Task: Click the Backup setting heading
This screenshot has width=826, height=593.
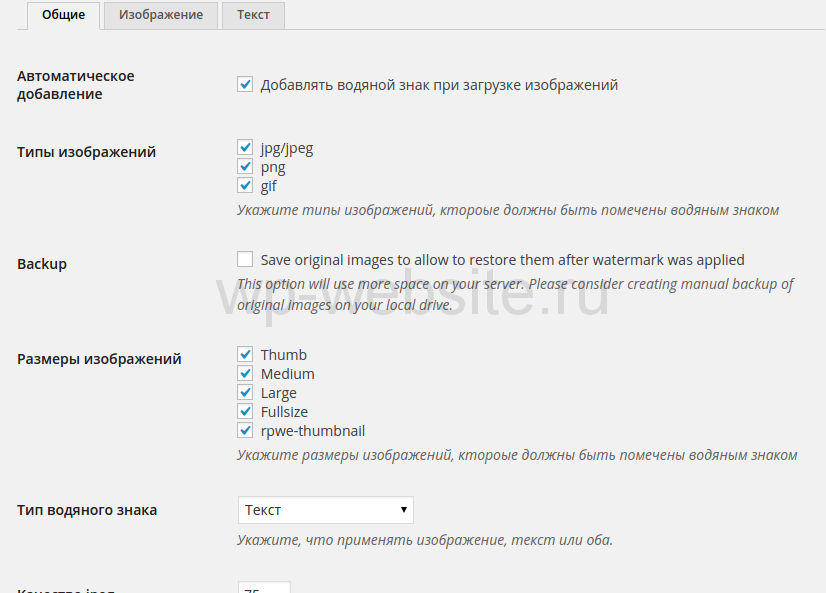Action: tap(42, 264)
